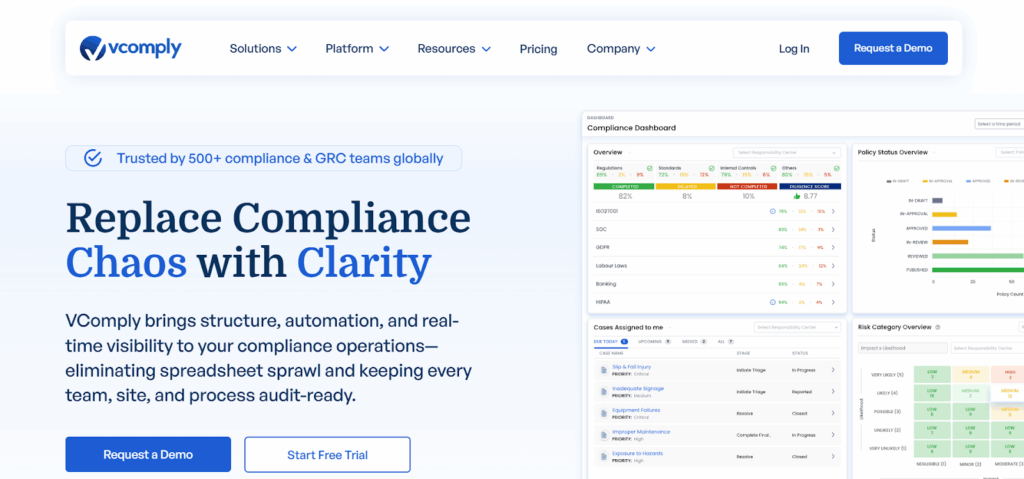
Task: Click the checkmark badge icon beside Trusted text
Action: (x=93, y=158)
